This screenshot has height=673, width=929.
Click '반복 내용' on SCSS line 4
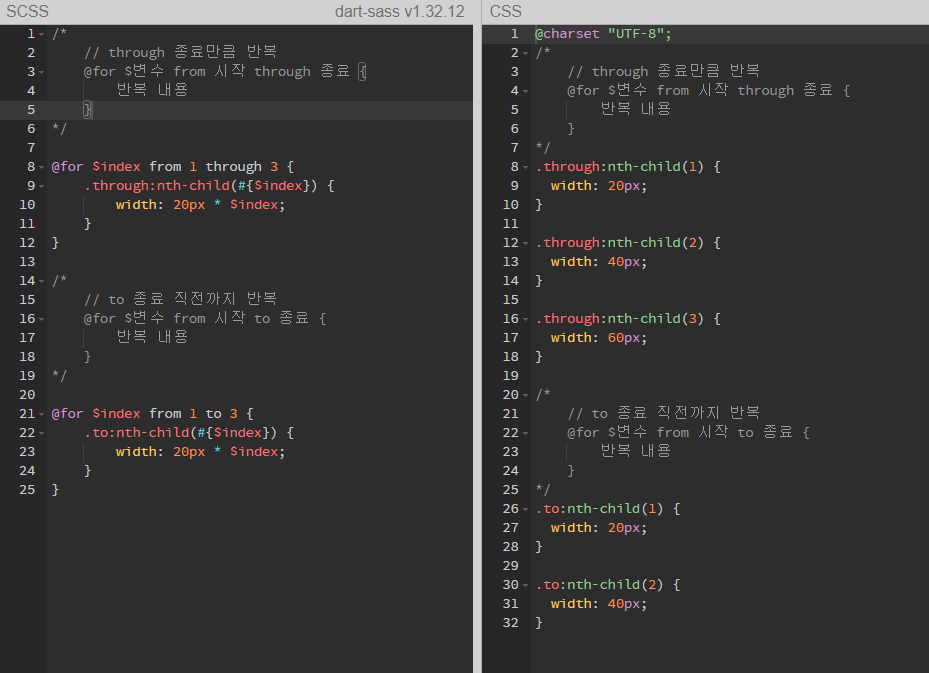pyautogui.click(x=152, y=90)
